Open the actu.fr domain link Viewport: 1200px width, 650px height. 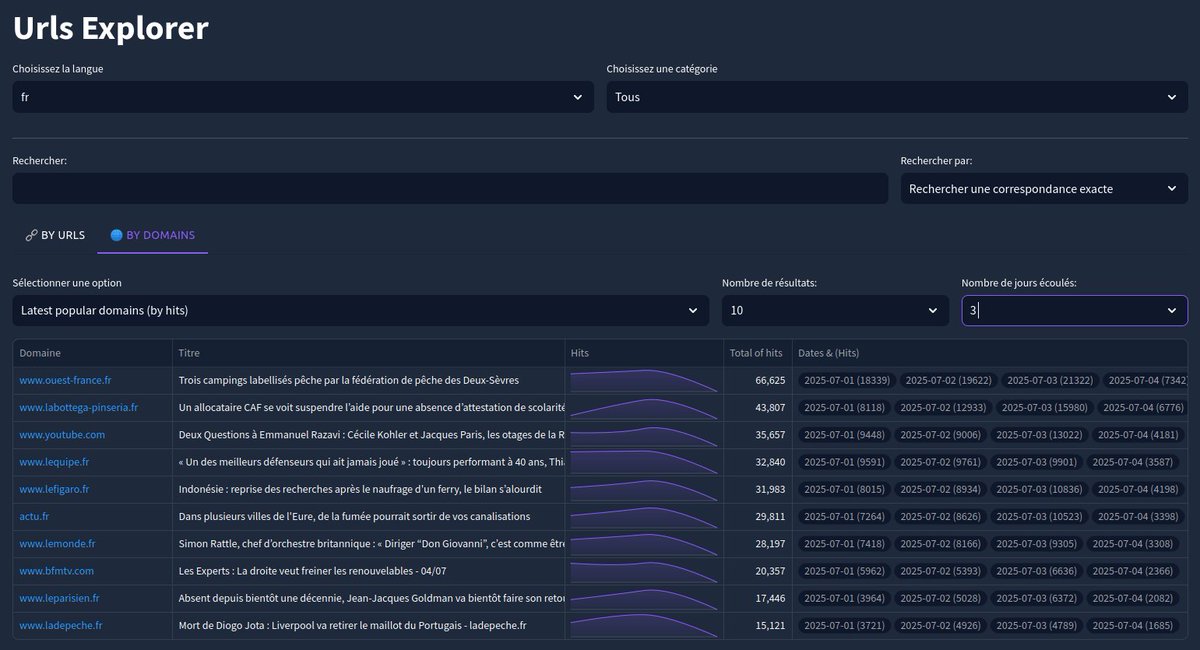tap(34, 516)
